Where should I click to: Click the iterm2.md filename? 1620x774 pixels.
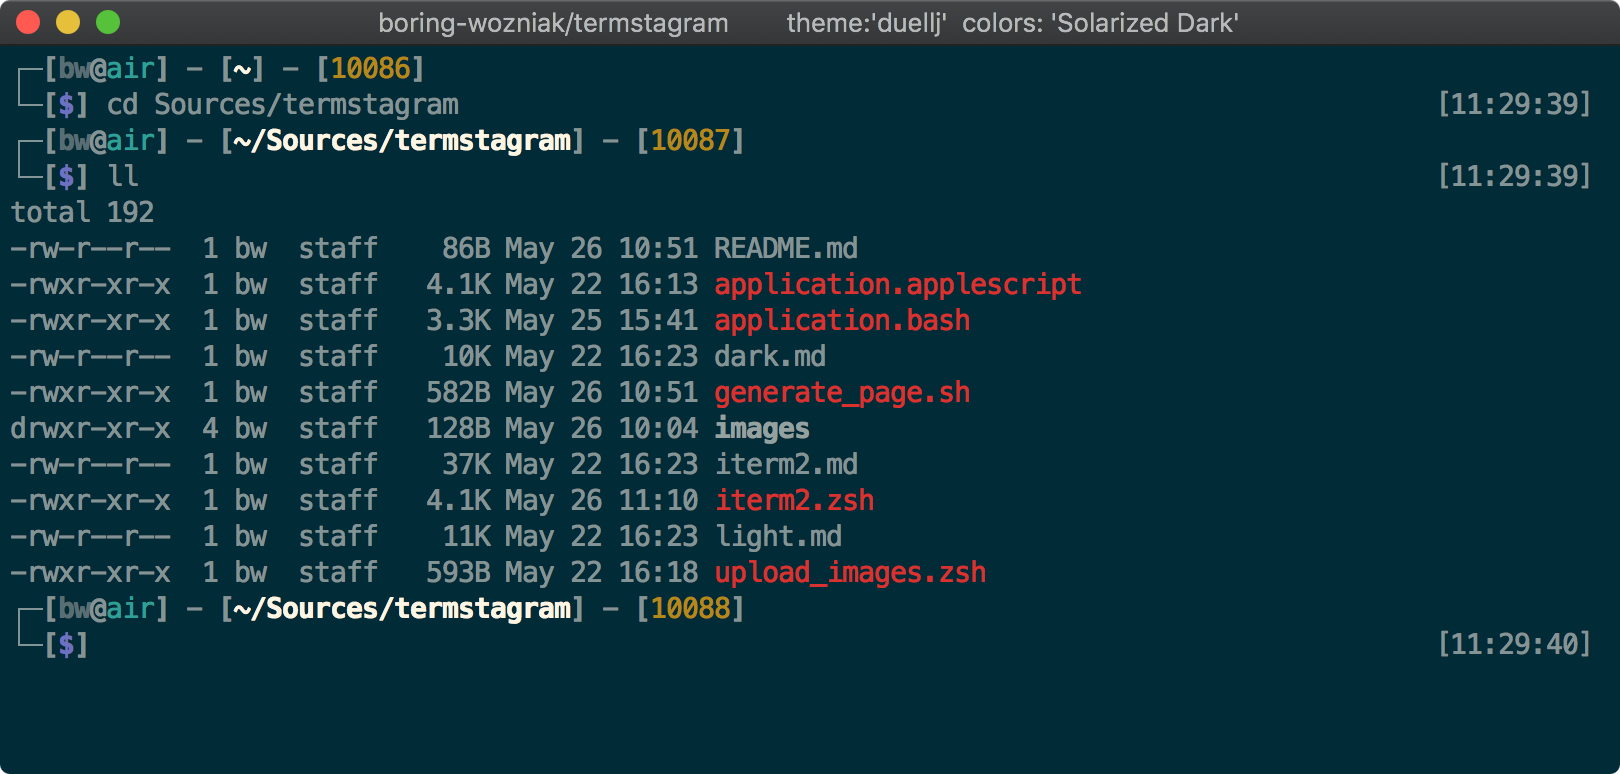[785, 464]
